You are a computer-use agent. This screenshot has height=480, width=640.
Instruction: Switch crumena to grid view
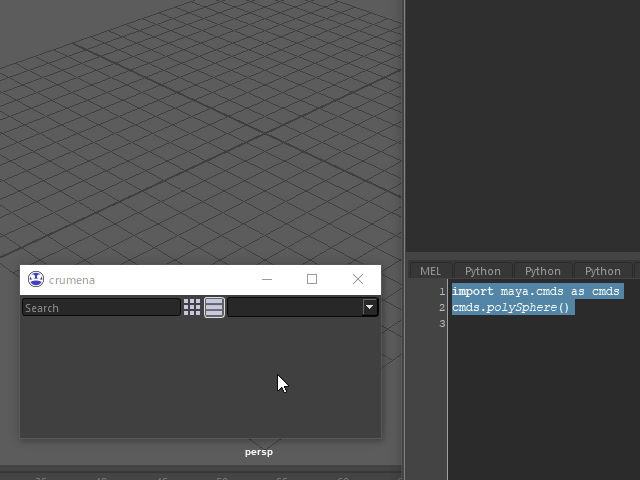192,307
